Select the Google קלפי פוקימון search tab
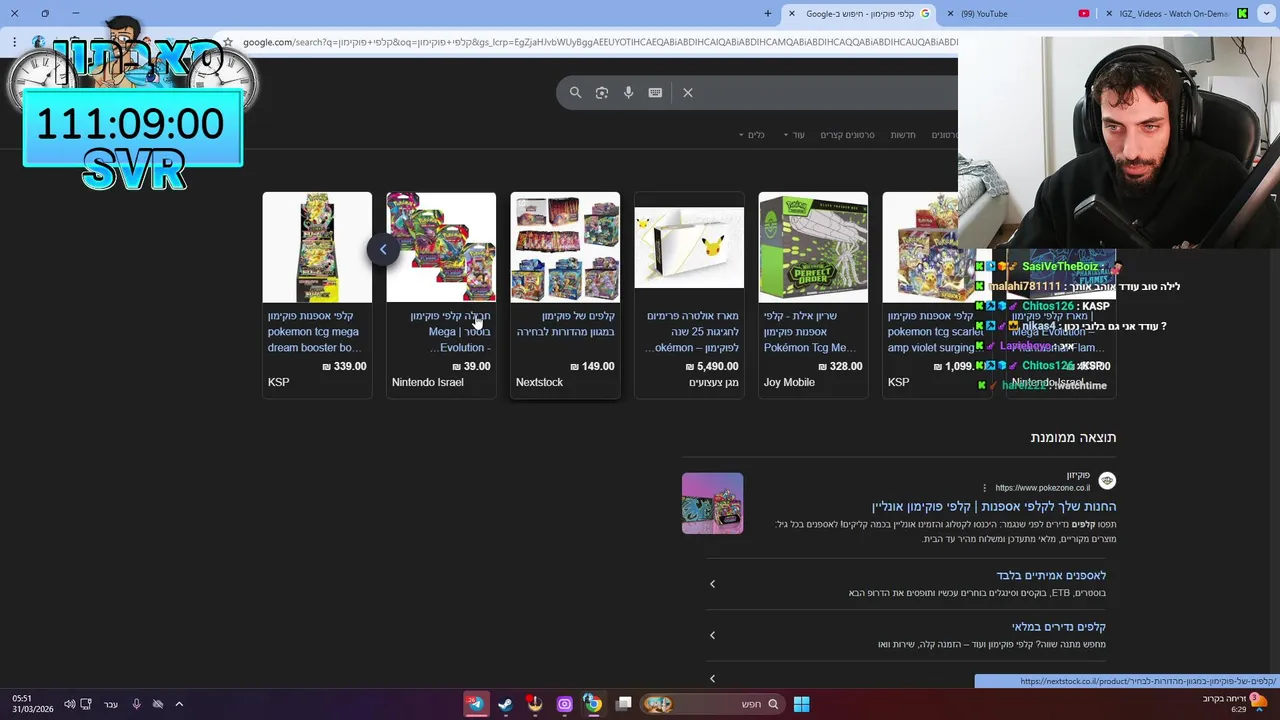The image size is (1280, 720). (x=858, y=13)
